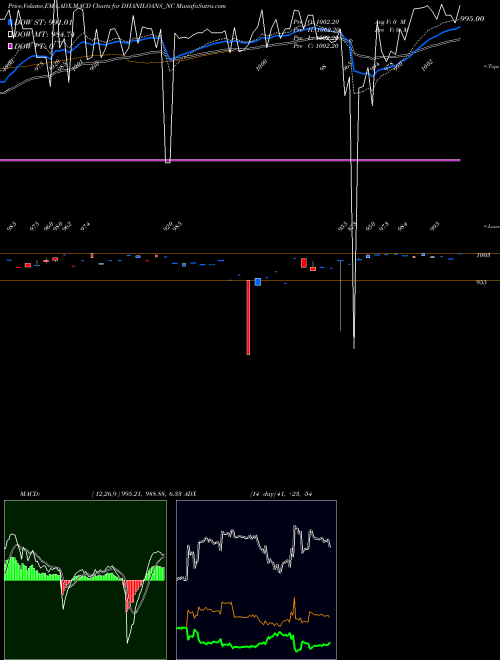Open the MACD histogram panel
Screen dimensions: 500x660
(85, 580)
